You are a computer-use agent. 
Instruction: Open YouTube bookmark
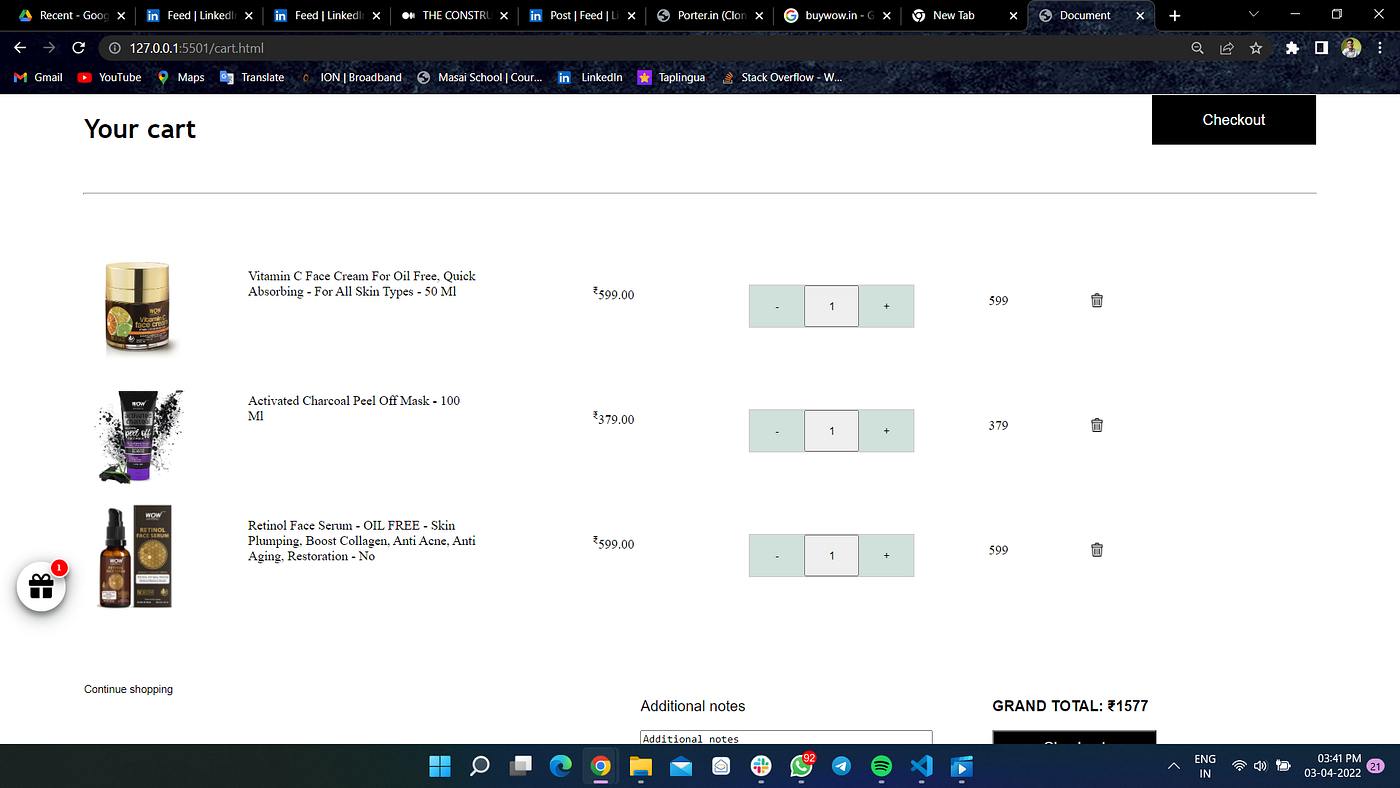109,77
